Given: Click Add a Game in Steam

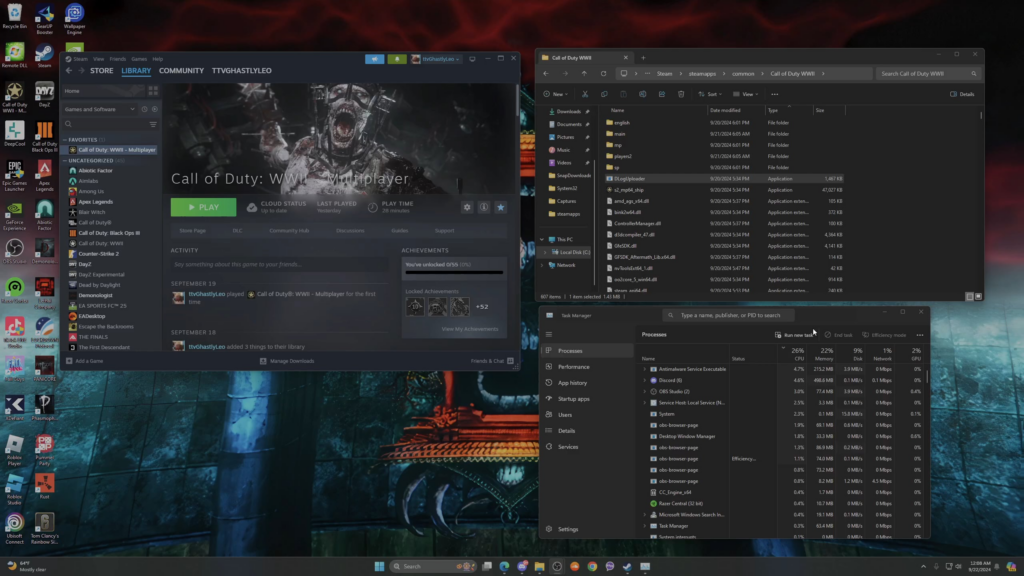Looking at the screenshot, I should click(85, 361).
